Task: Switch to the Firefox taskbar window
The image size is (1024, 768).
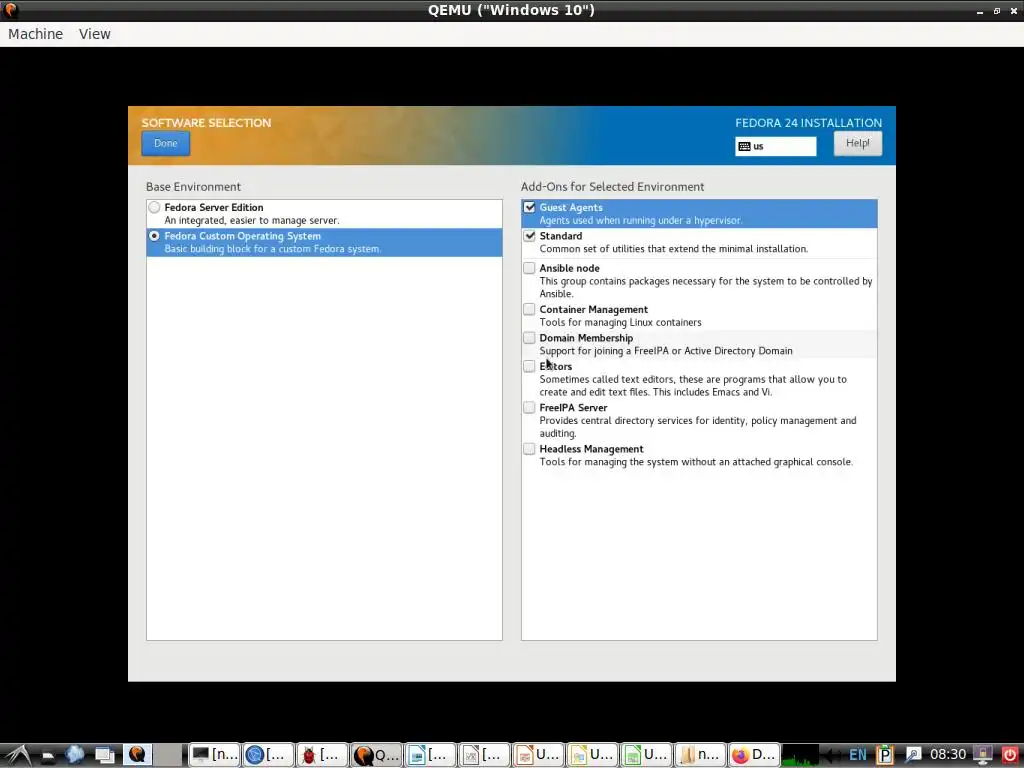Action: point(754,755)
